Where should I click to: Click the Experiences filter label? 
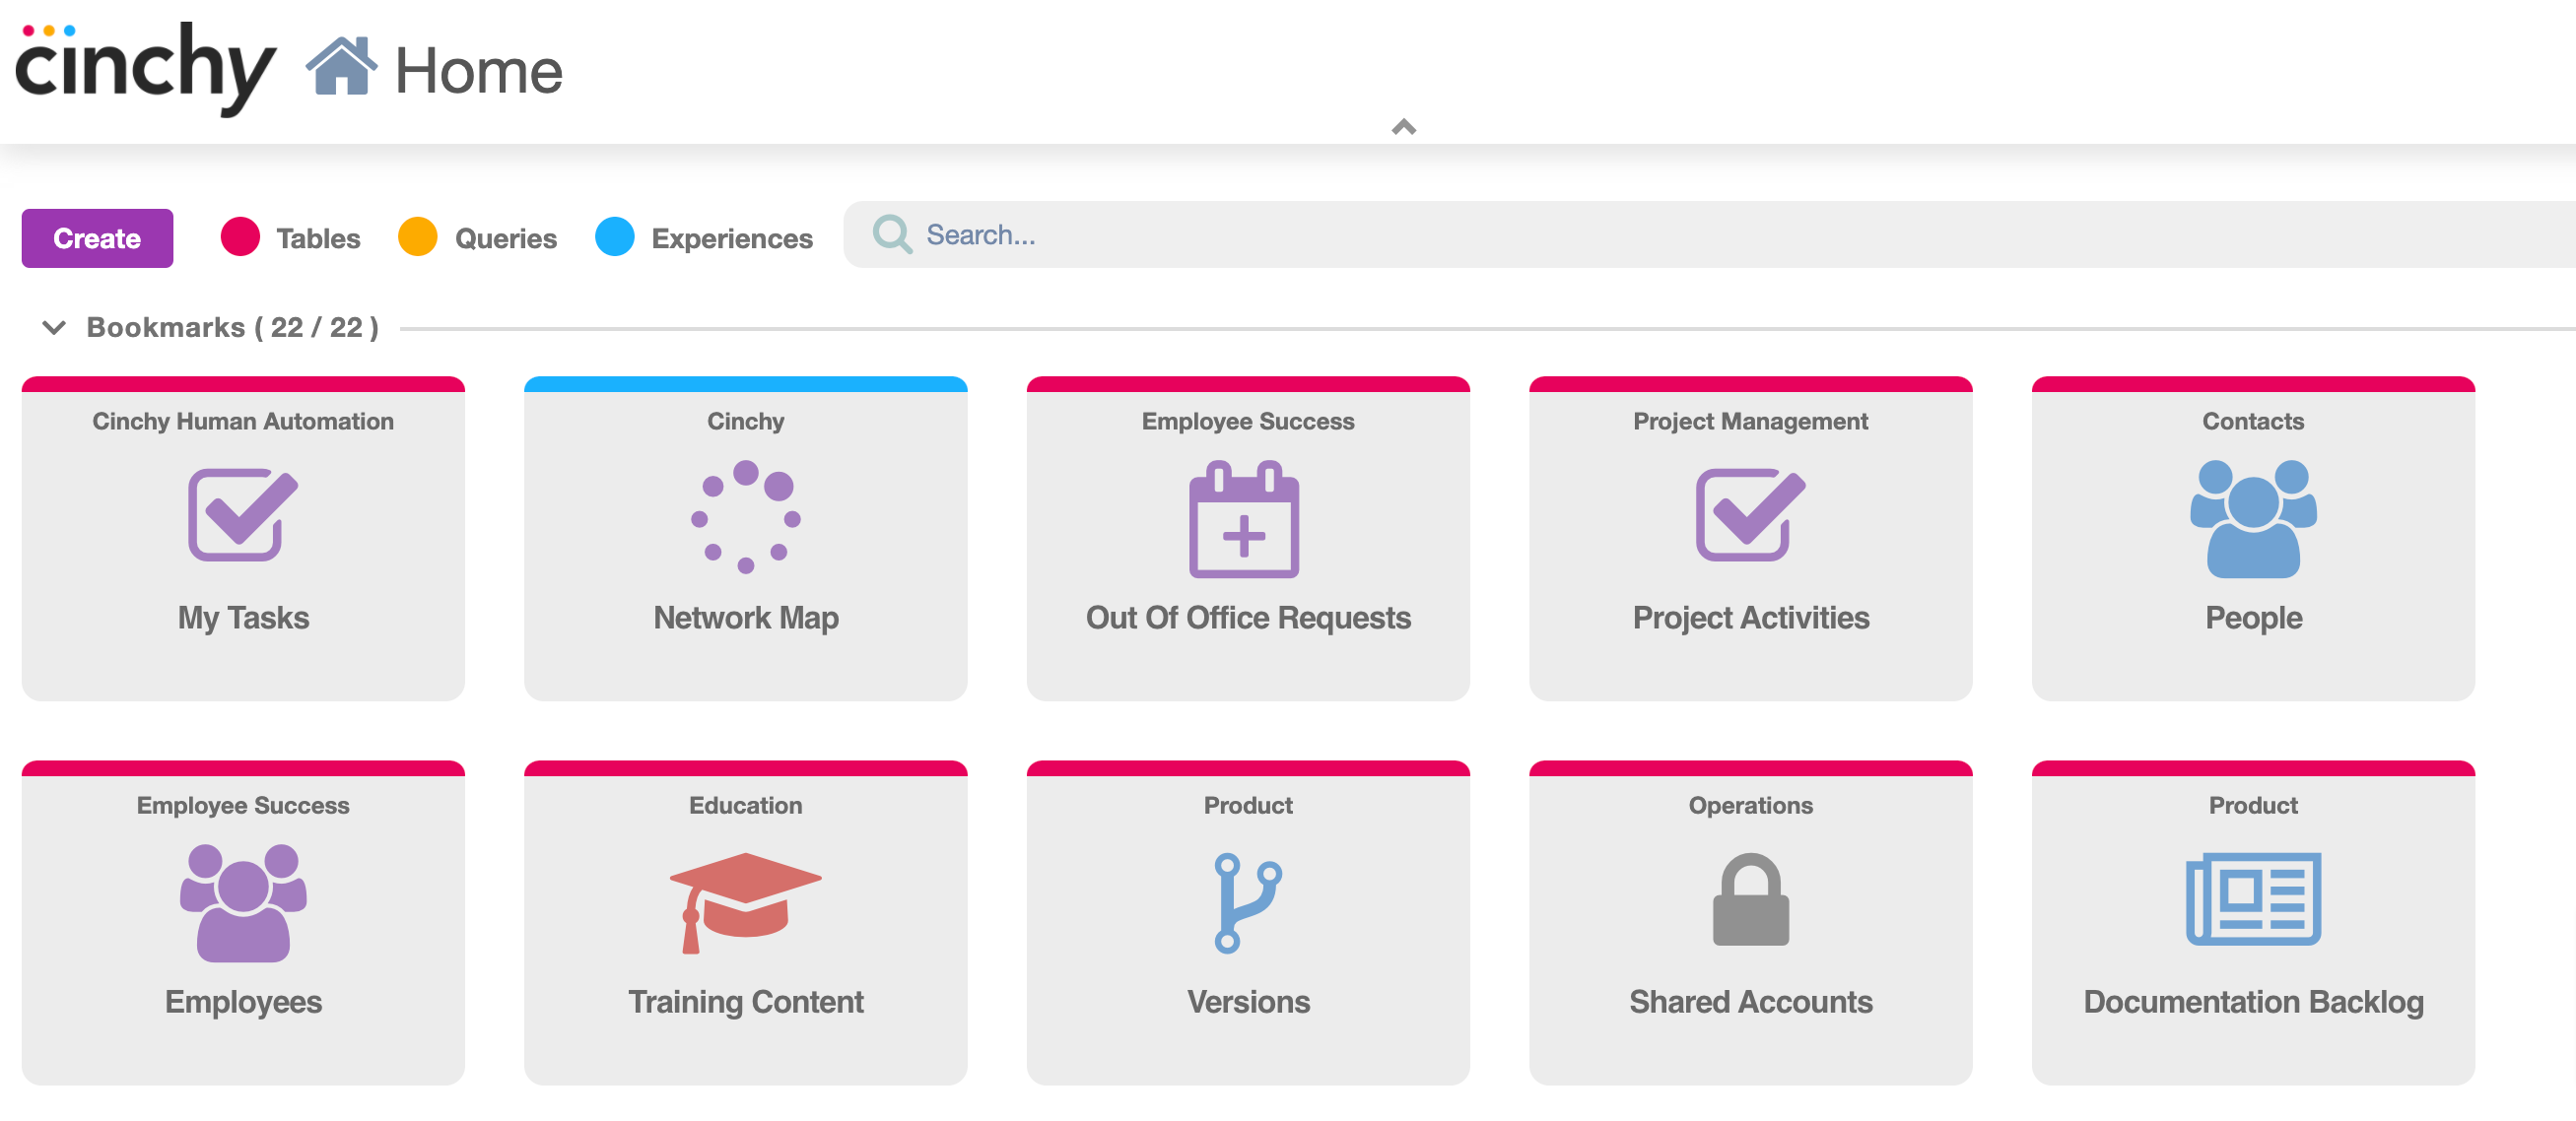tap(732, 238)
